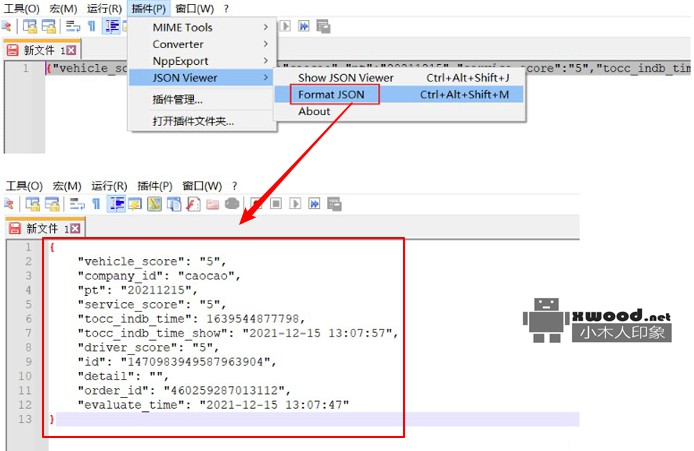Click Save Recorded Macro icon in upper toolbar

323,27
